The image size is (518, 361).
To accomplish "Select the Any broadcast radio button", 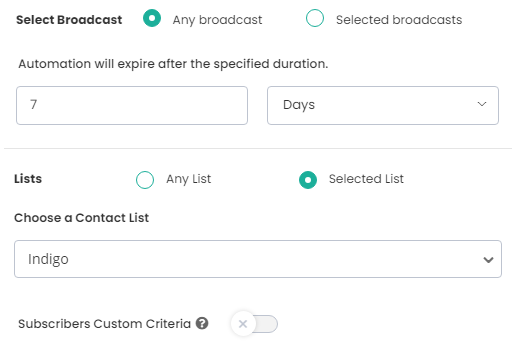I will click(x=152, y=18).
